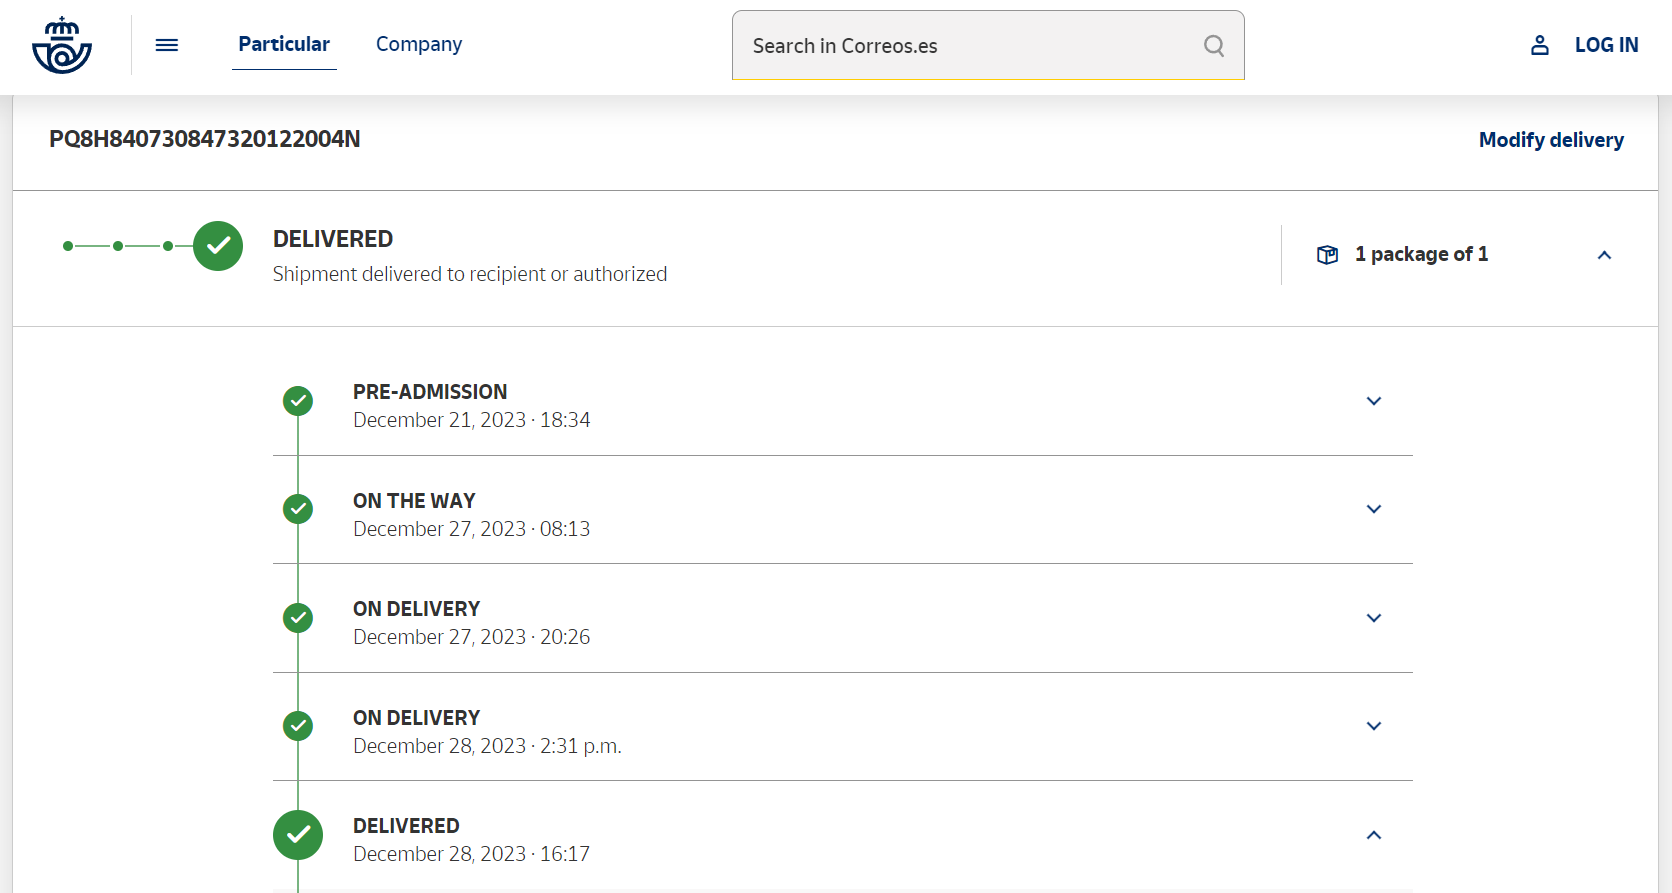Expand the On the way step details
This screenshot has height=893, width=1672.
[x=1374, y=509]
